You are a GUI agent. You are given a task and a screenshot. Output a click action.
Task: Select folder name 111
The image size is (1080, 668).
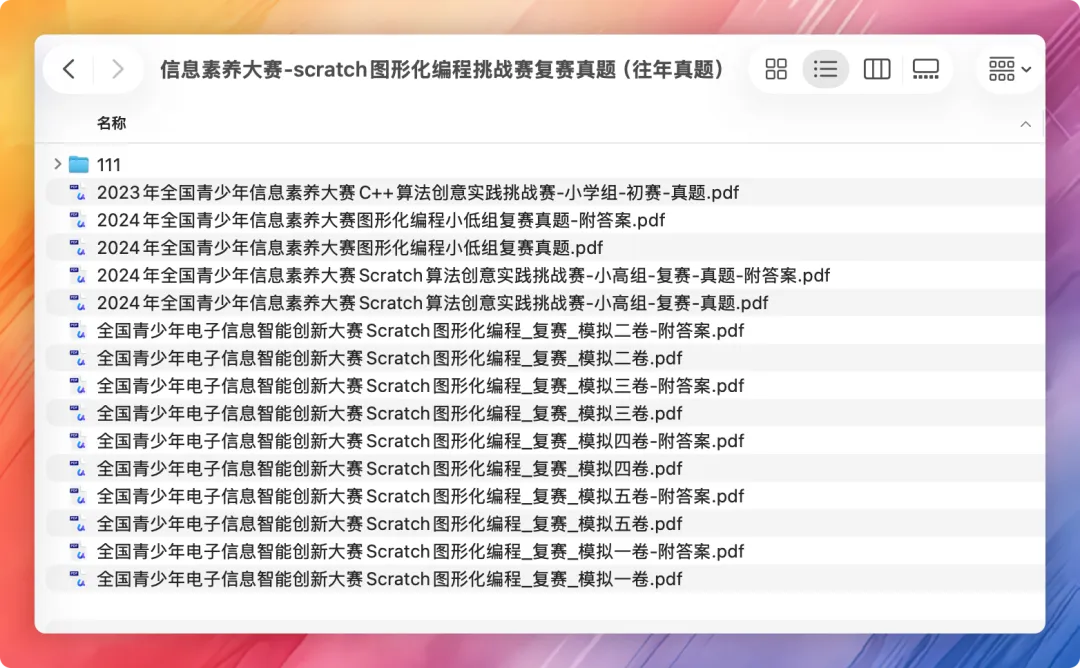(x=109, y=165)
